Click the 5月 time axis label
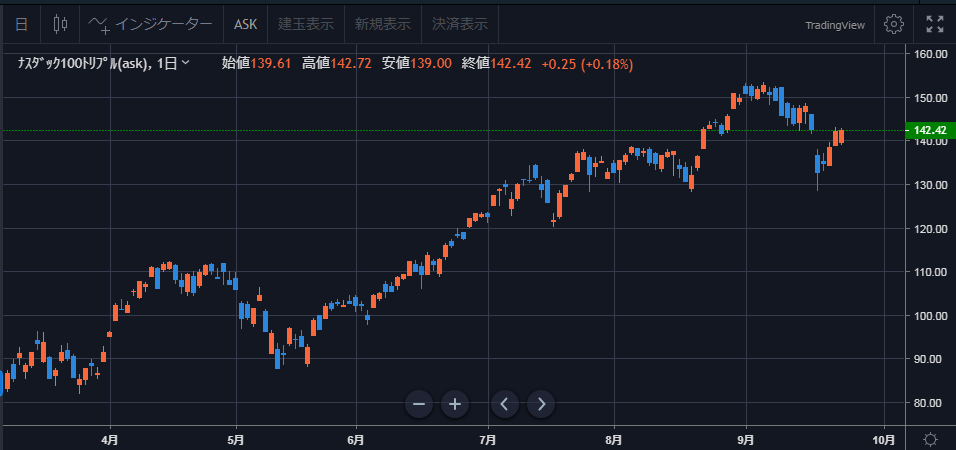 236,440
